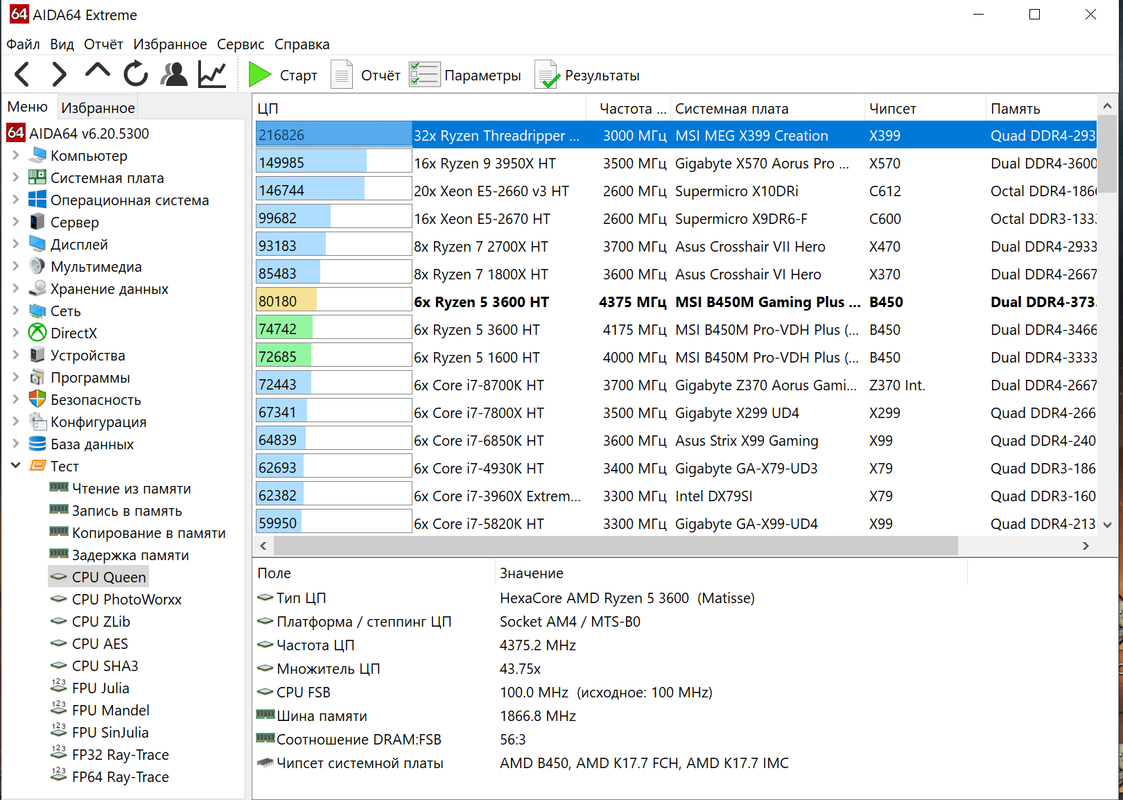Open the Избранное menu in menu bar
The image size is (1123, 800).
point(170,44)
